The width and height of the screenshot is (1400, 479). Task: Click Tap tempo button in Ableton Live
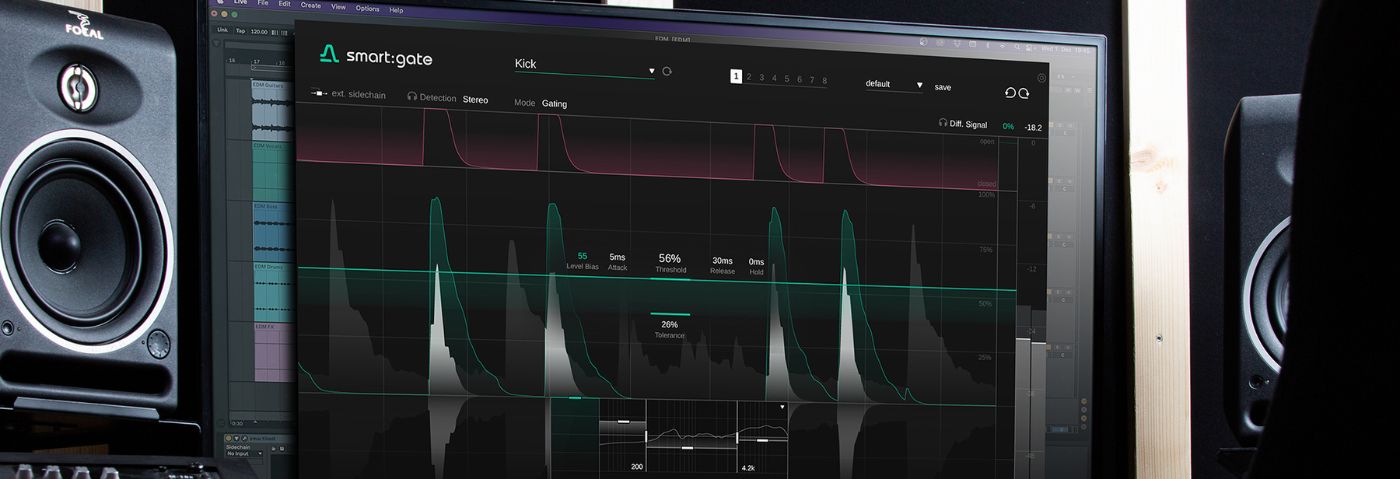(240, 30)
